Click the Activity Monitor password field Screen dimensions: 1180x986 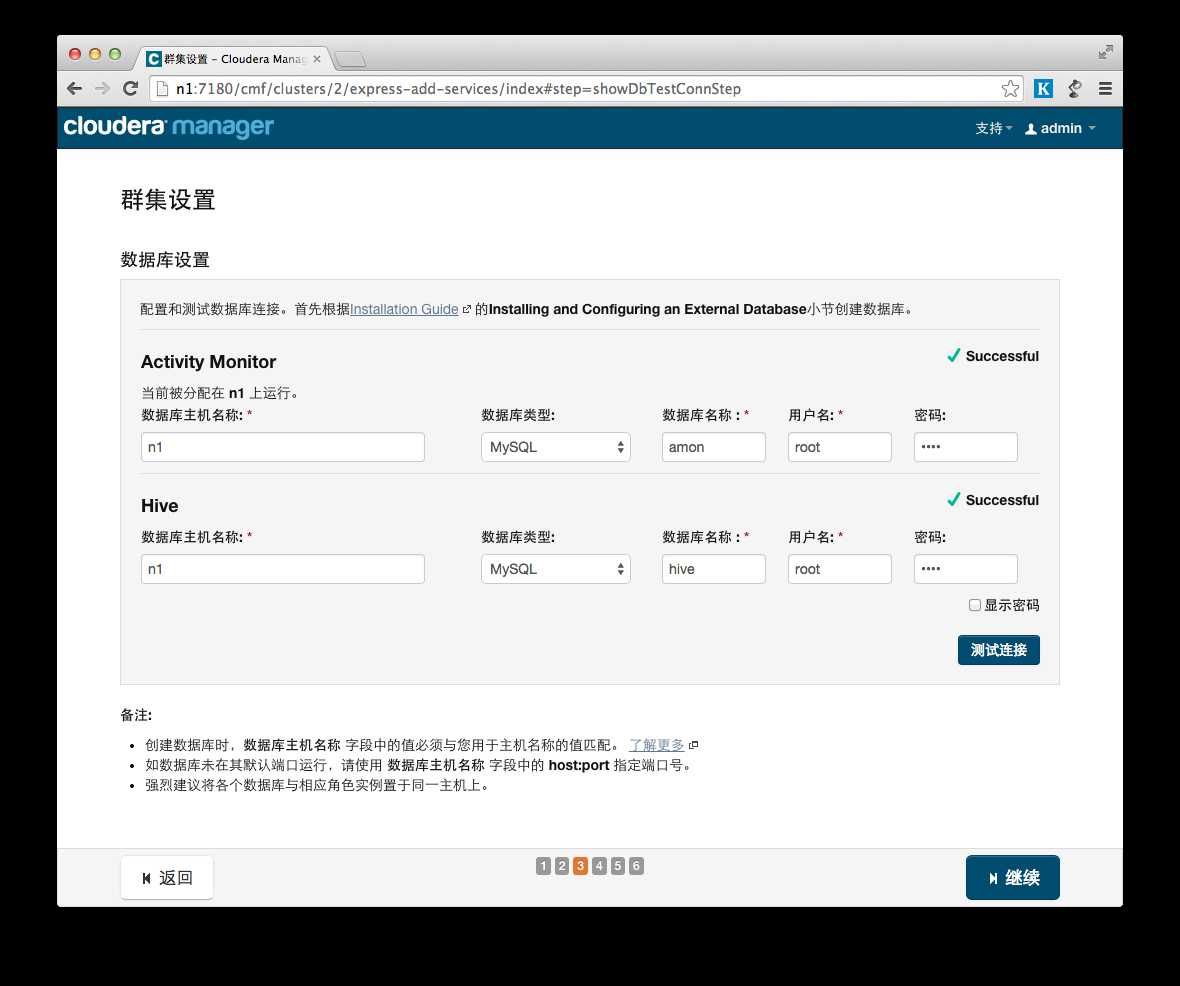[x=966, y=447]
